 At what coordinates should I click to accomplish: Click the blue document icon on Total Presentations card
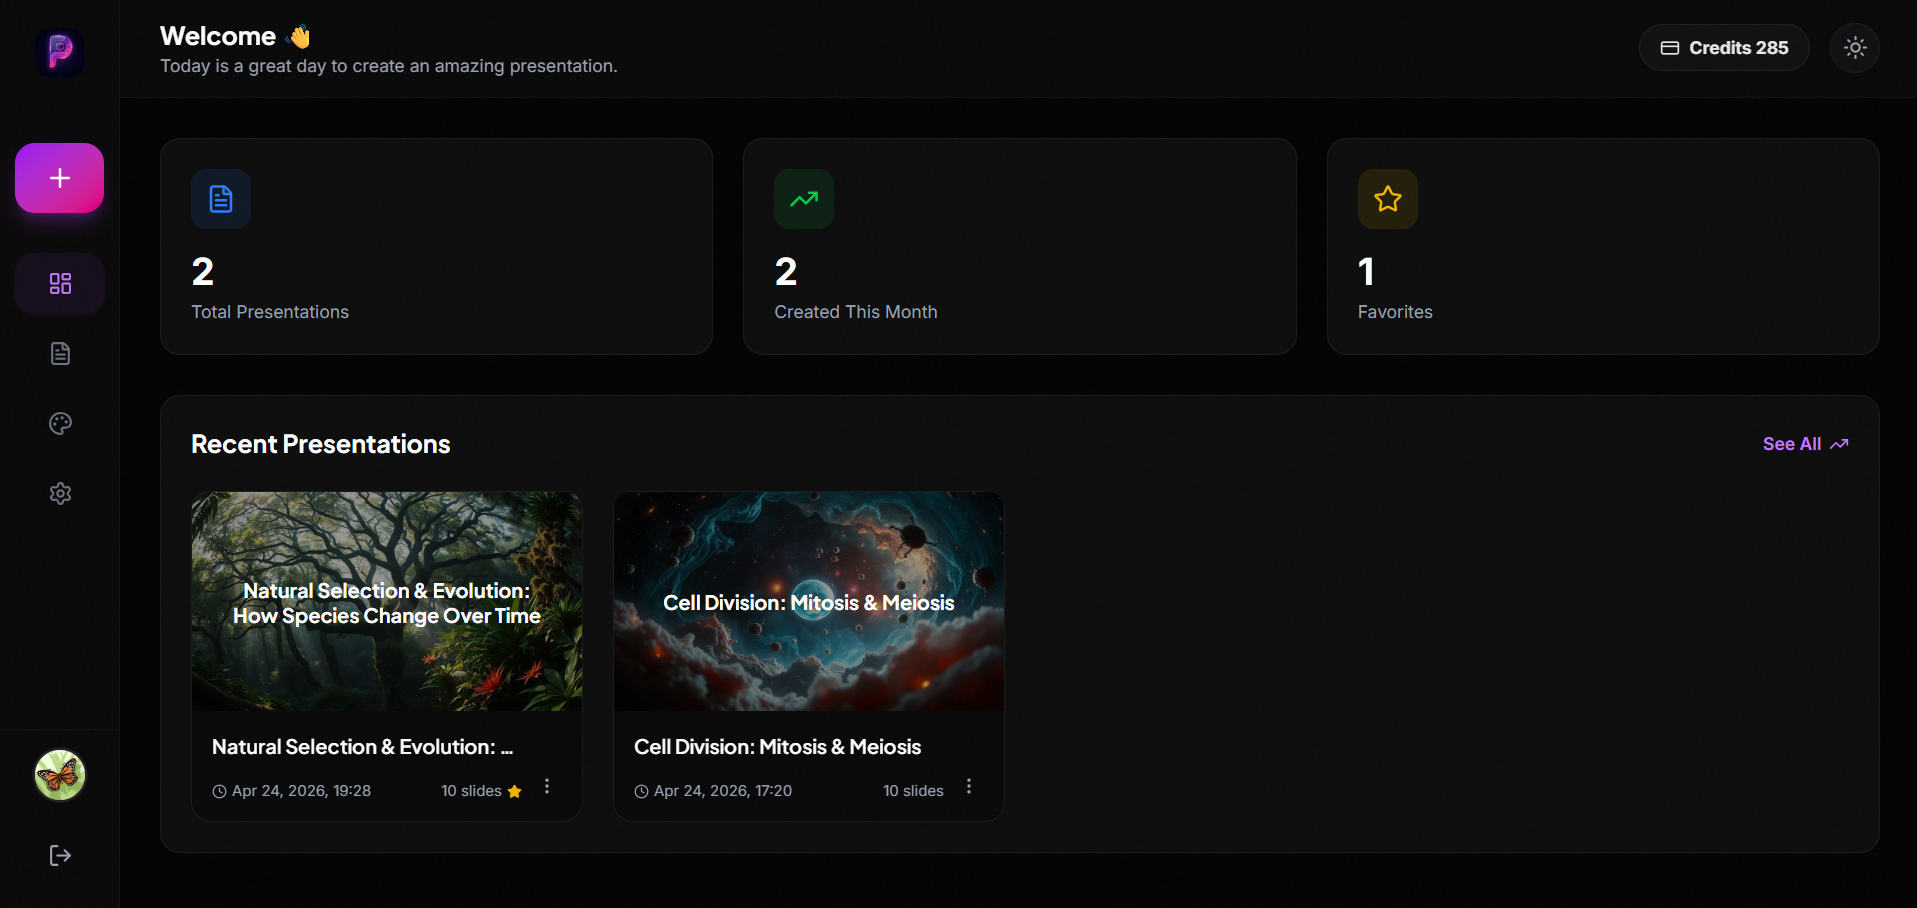pyautogui.click(x=221, y=199)
